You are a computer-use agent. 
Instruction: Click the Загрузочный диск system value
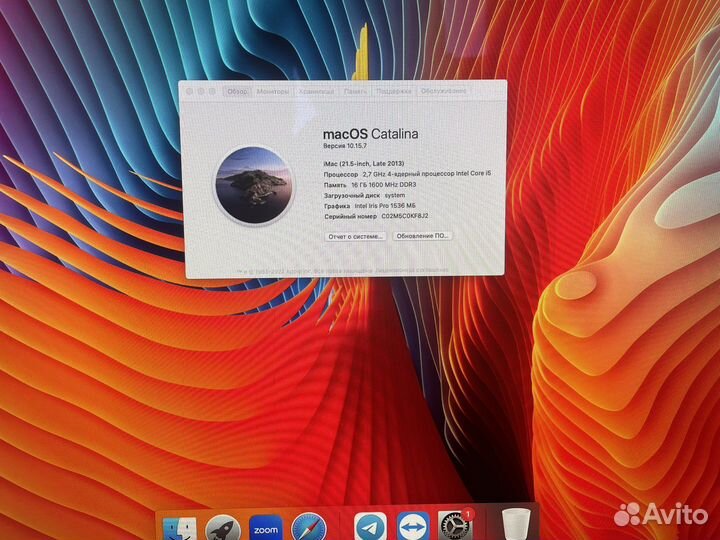point(395,195)
